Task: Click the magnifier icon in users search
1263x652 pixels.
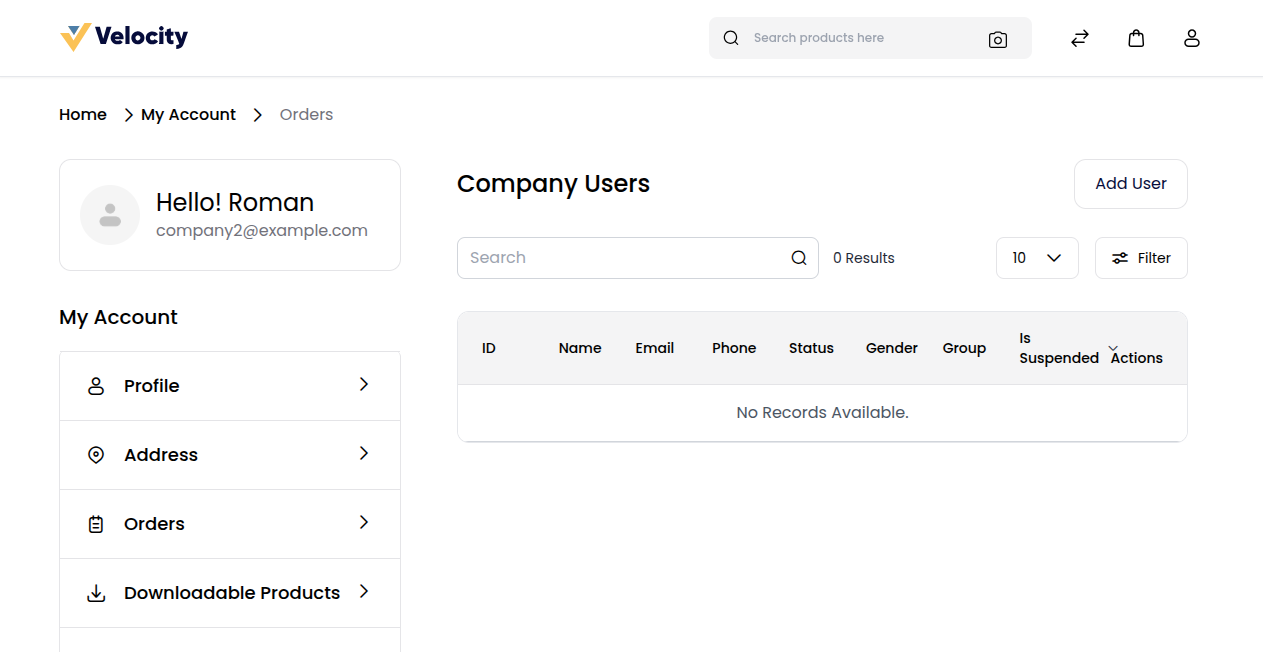Action: click(799, 258)
